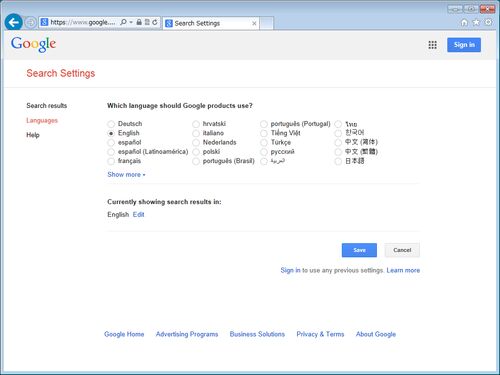The height and width of the screenshot is (375, 500).
Task: Choose español (Latinoamérica) radio option
Action: 111,152
